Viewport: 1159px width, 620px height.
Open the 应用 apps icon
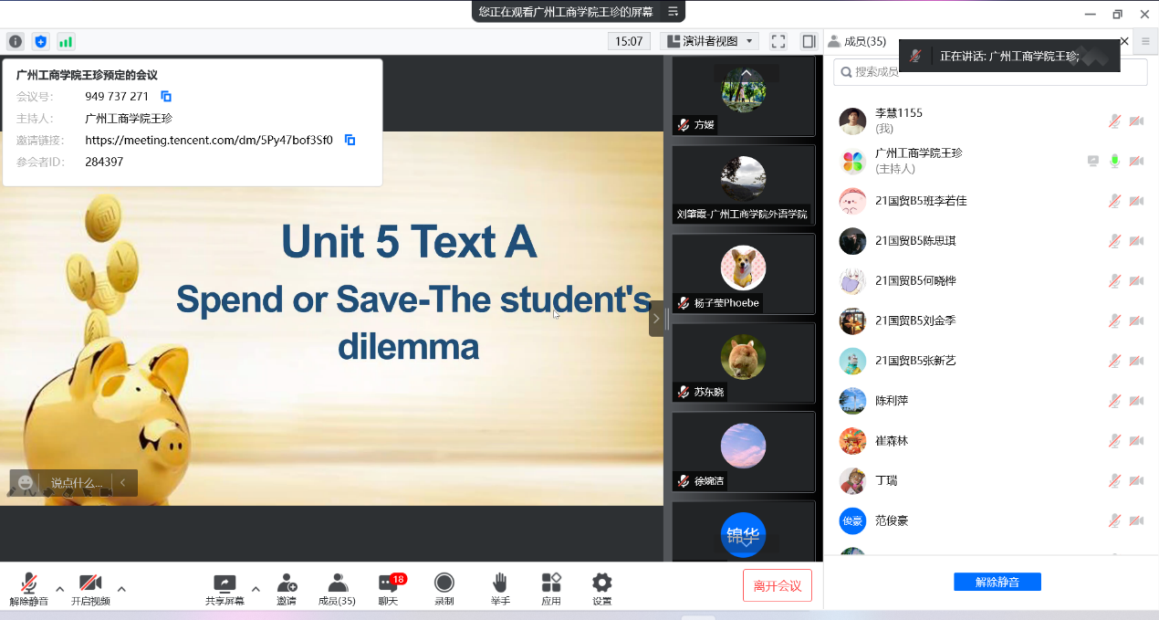[551, 588]
